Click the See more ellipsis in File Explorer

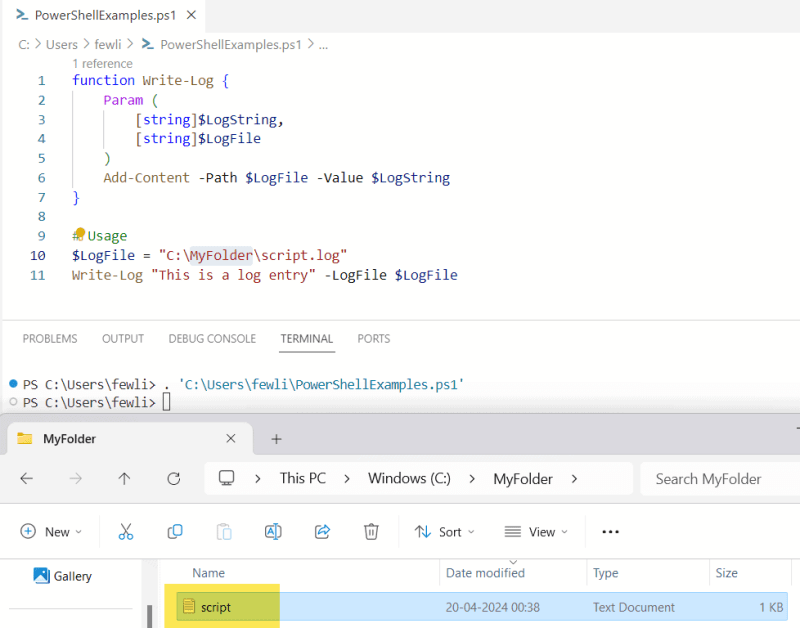[610, 531]
